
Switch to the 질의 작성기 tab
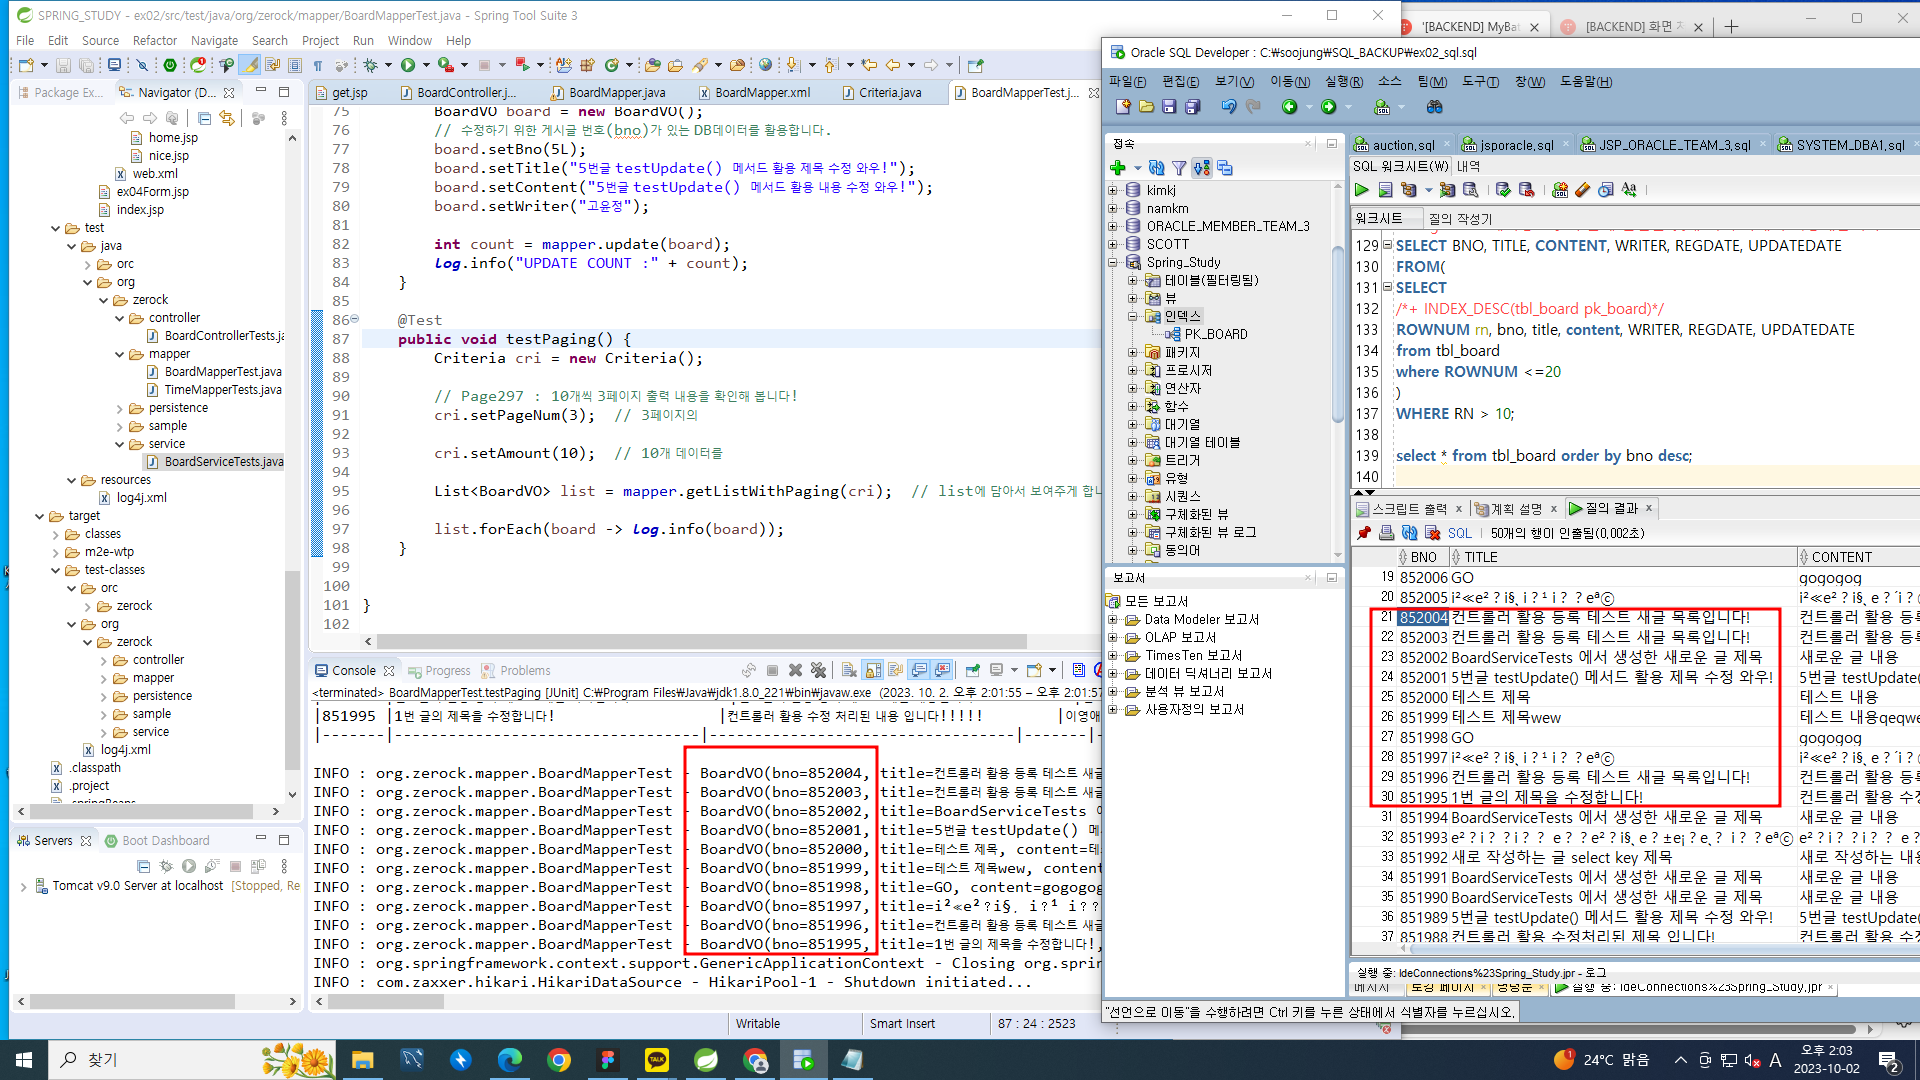click(x=1459, y=219)
